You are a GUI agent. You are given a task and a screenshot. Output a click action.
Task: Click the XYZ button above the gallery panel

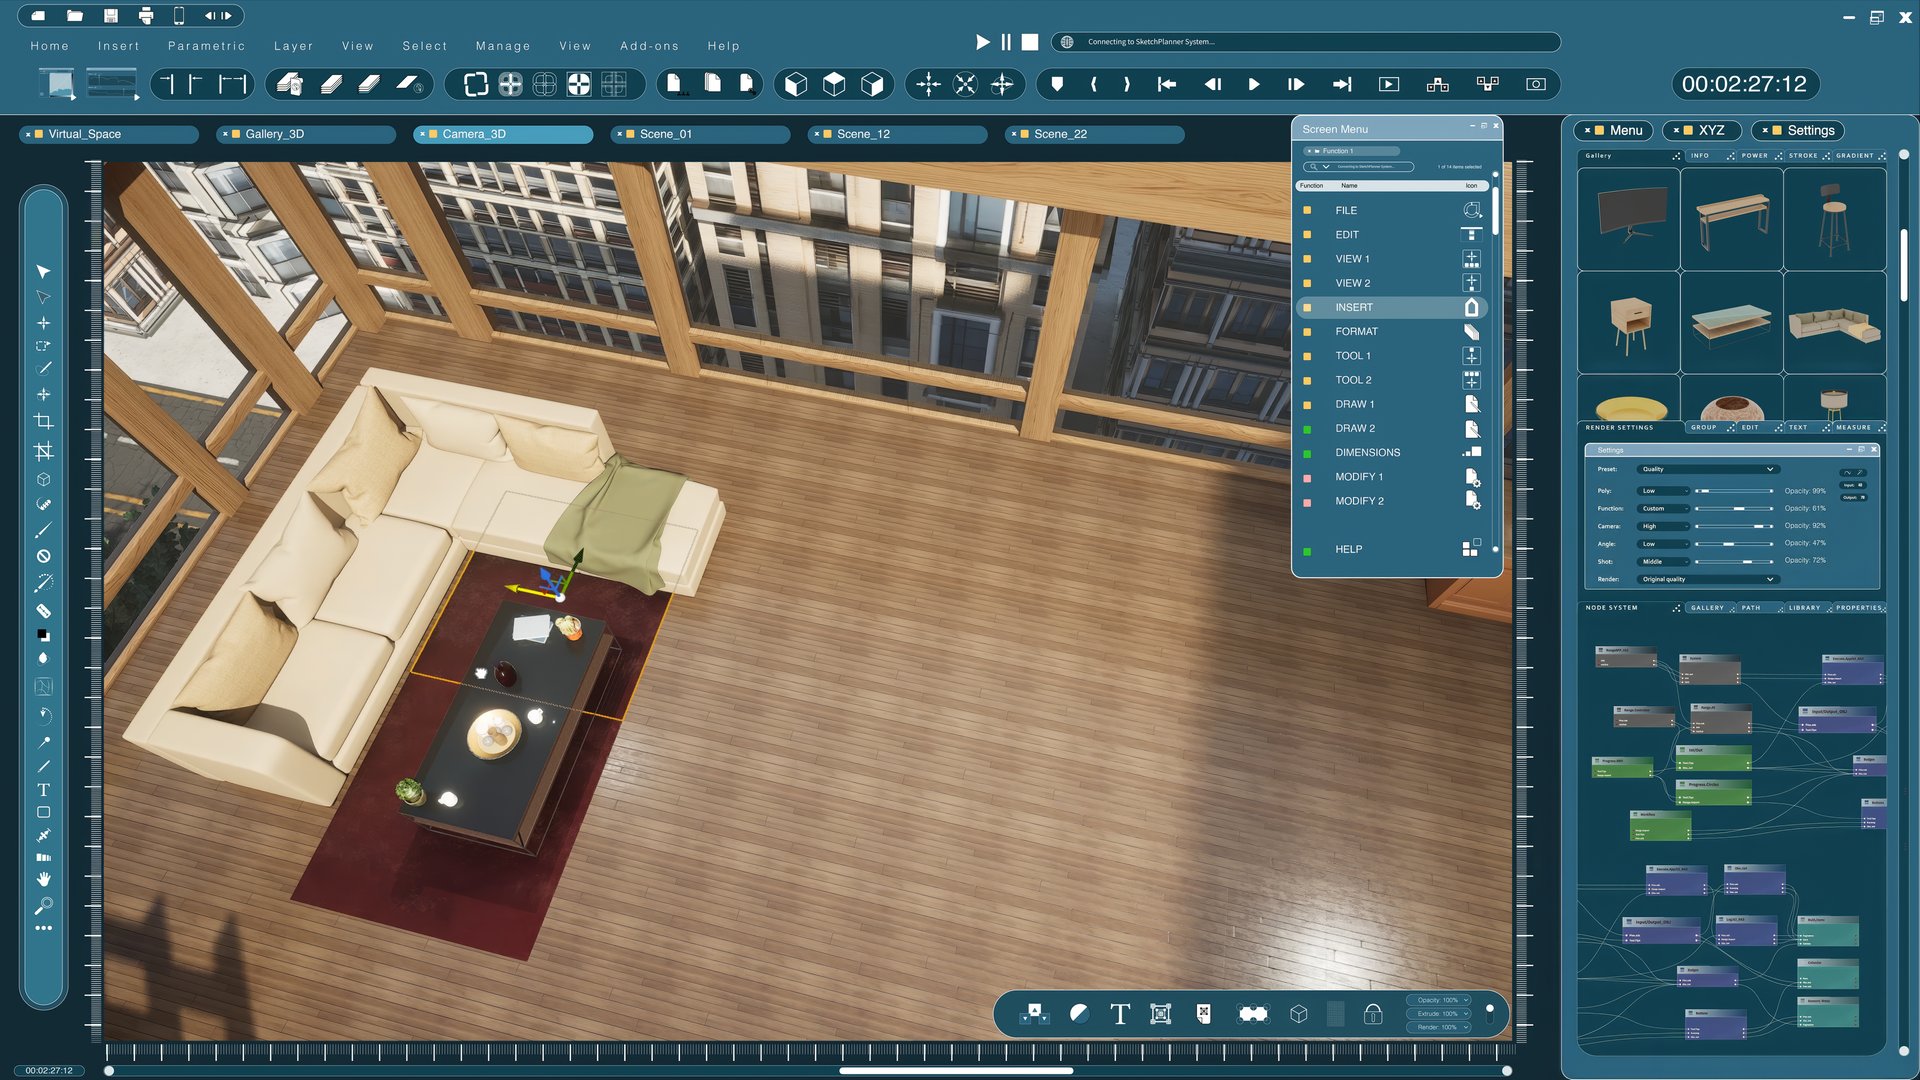(x=1709, y=130)
